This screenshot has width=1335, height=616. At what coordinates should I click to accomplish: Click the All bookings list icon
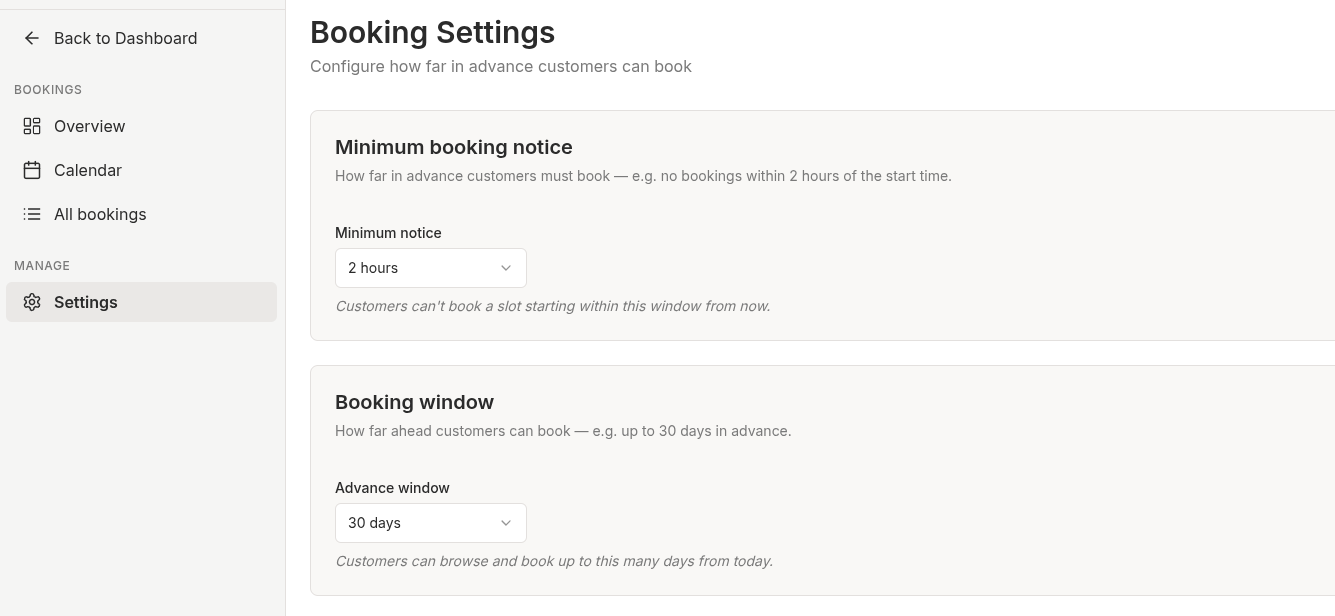click(x=32, y=214)
